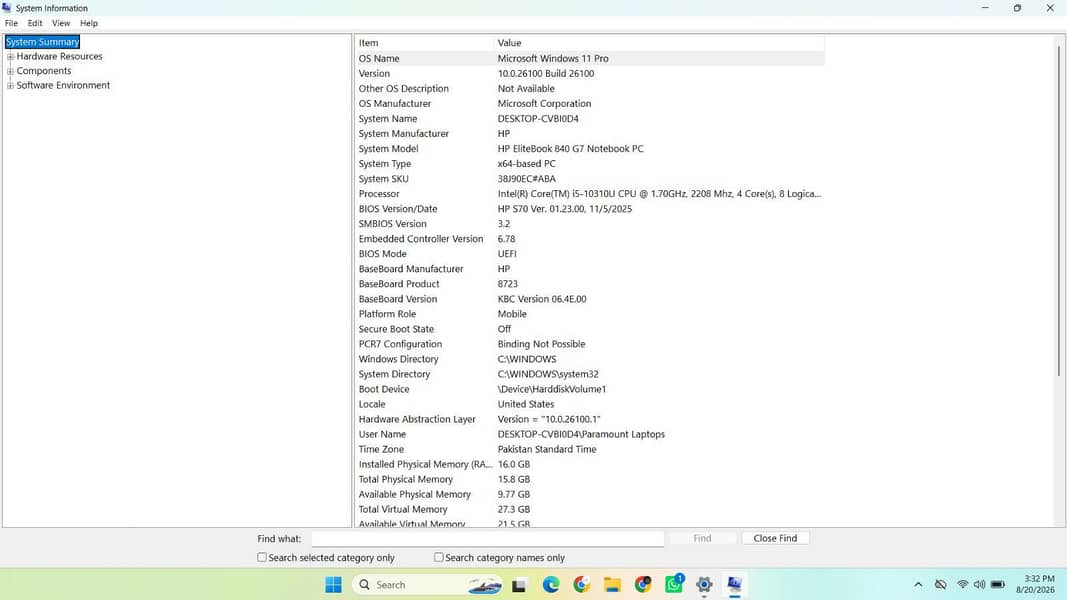Screen dimensions: 1067x600
Task: Click the Close Find button
Action: 775,538
